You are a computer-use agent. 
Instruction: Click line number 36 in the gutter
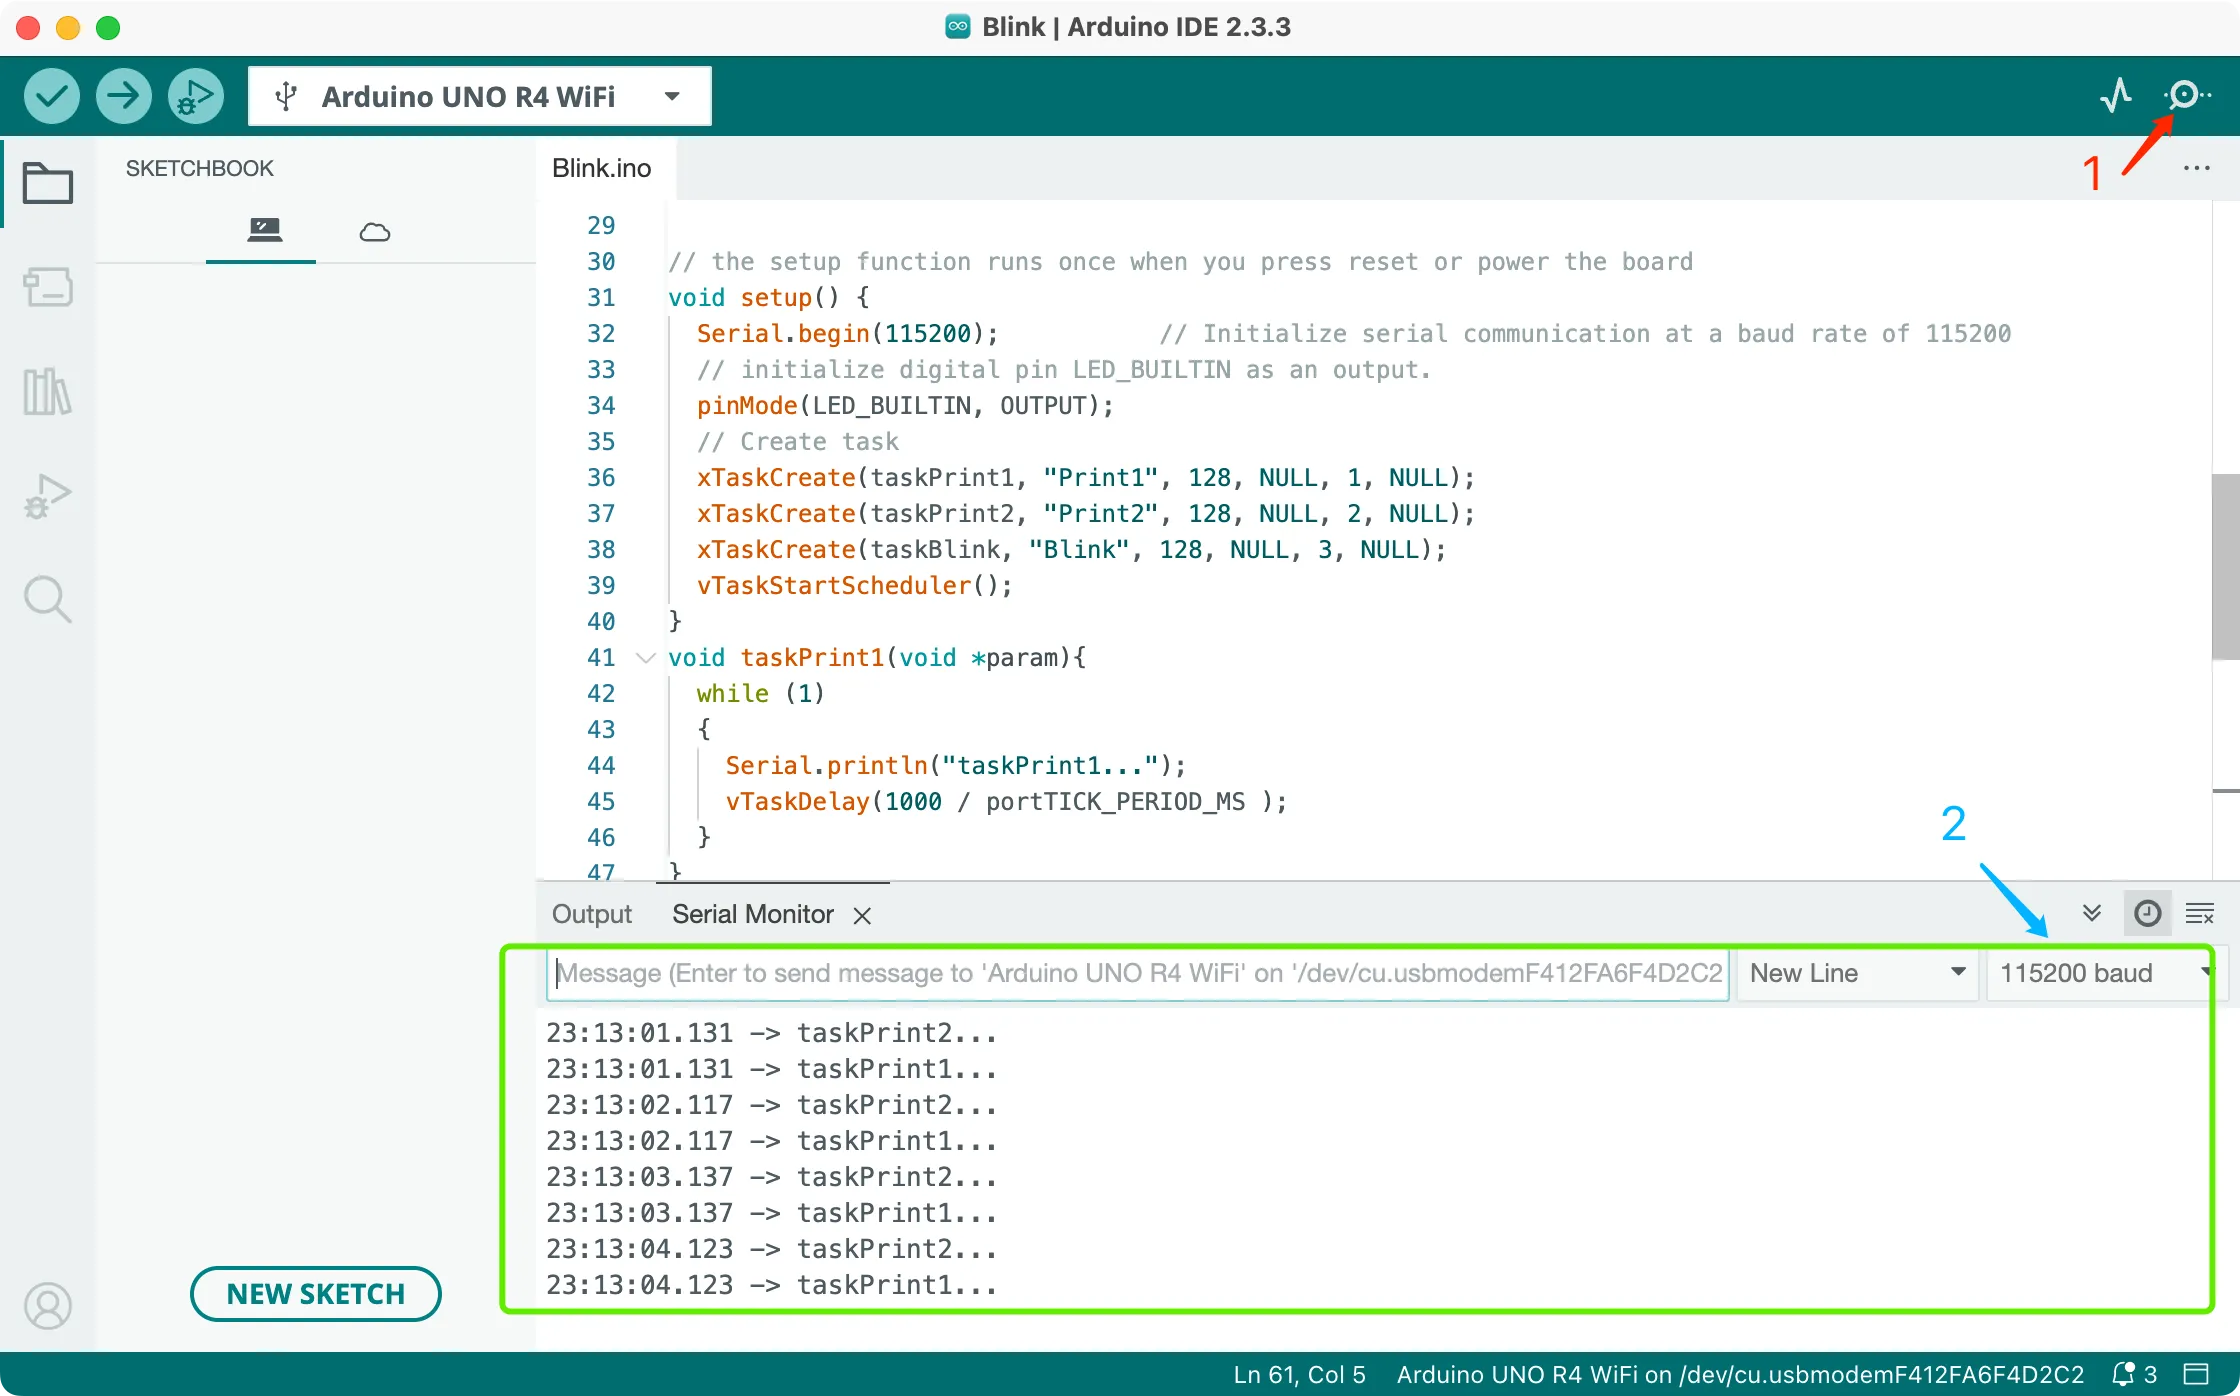pyautogui.click(x=601, y=478)
